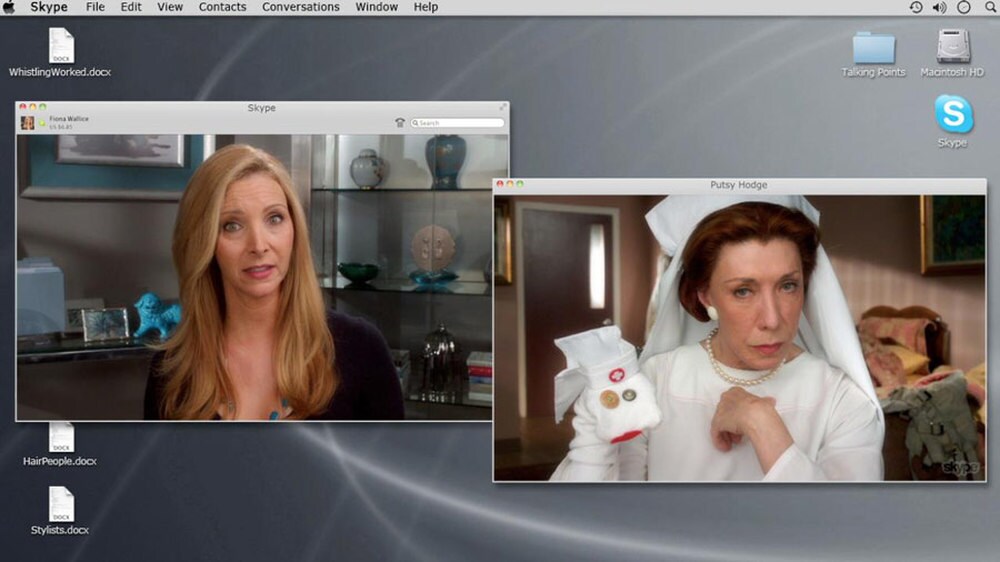Open the Conversations menu
The image size is (1000, 562).
point(300,7)
